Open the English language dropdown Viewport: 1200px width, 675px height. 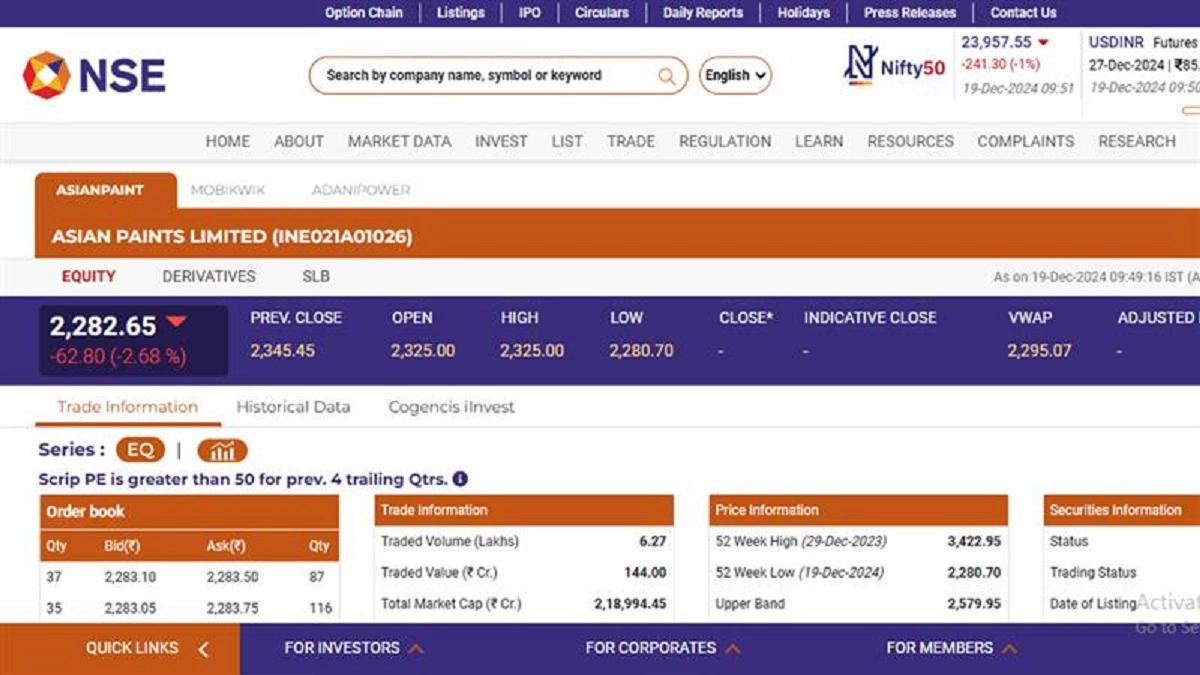point(735,75)
